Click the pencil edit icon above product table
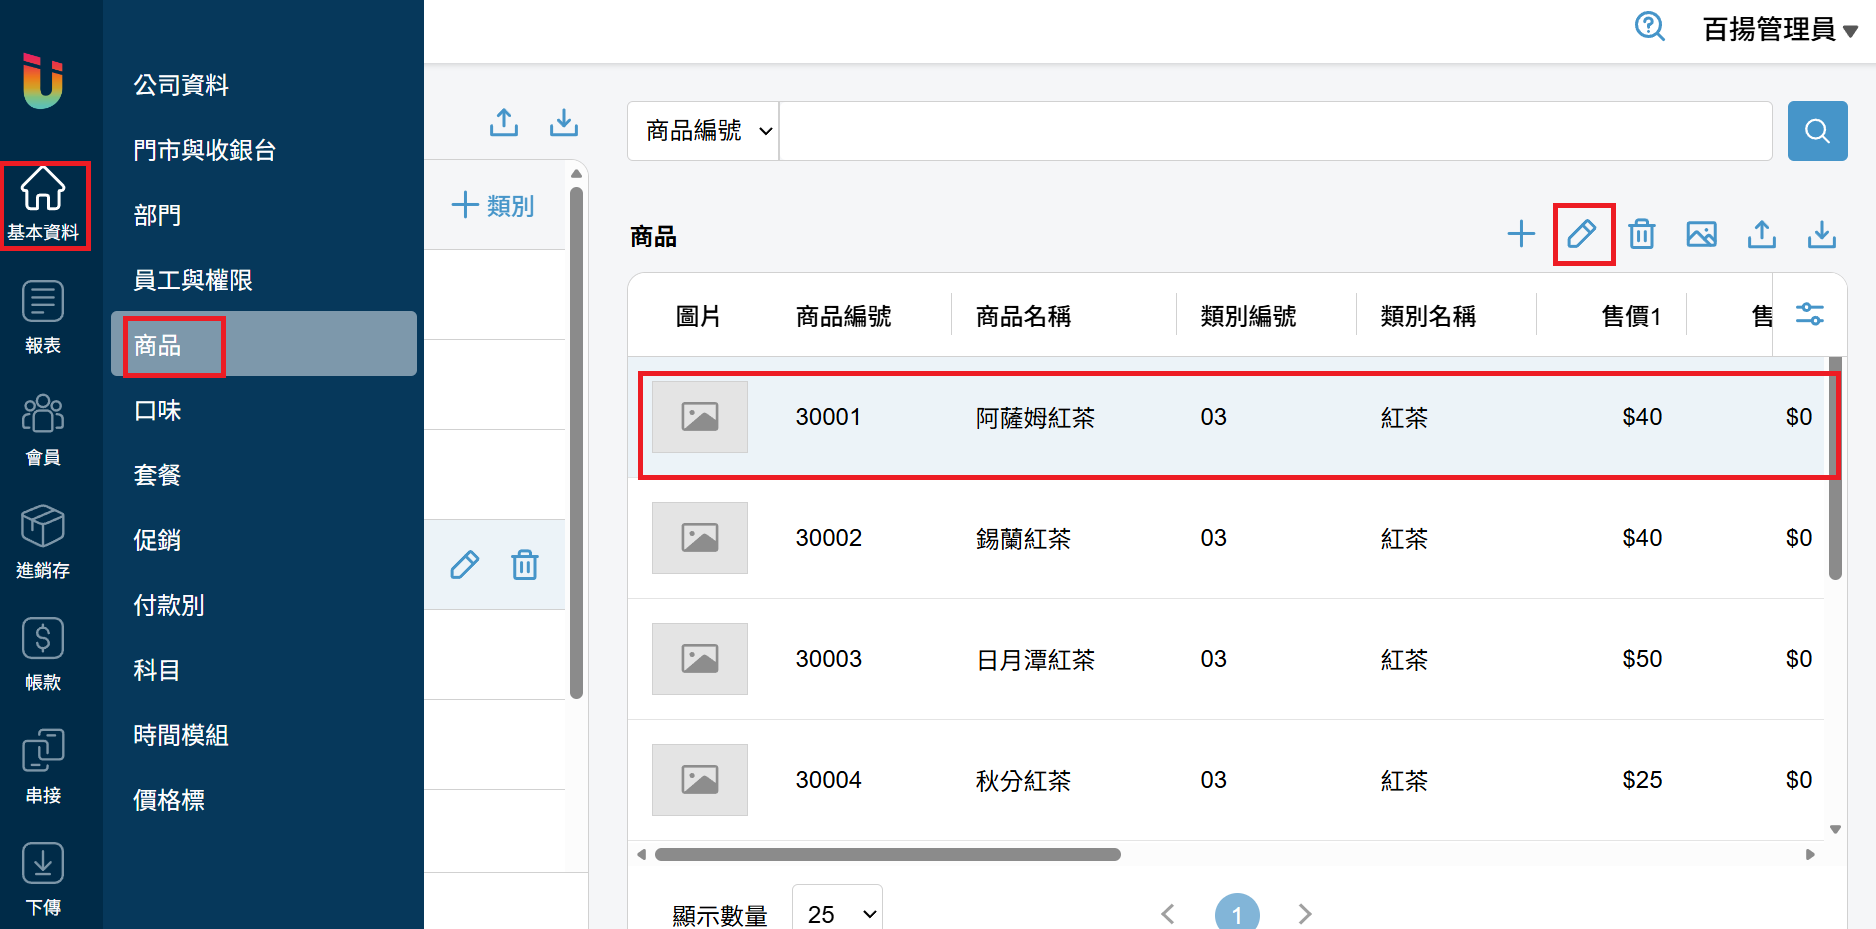The image size is (1876, 929). [x=1582, y=234]
